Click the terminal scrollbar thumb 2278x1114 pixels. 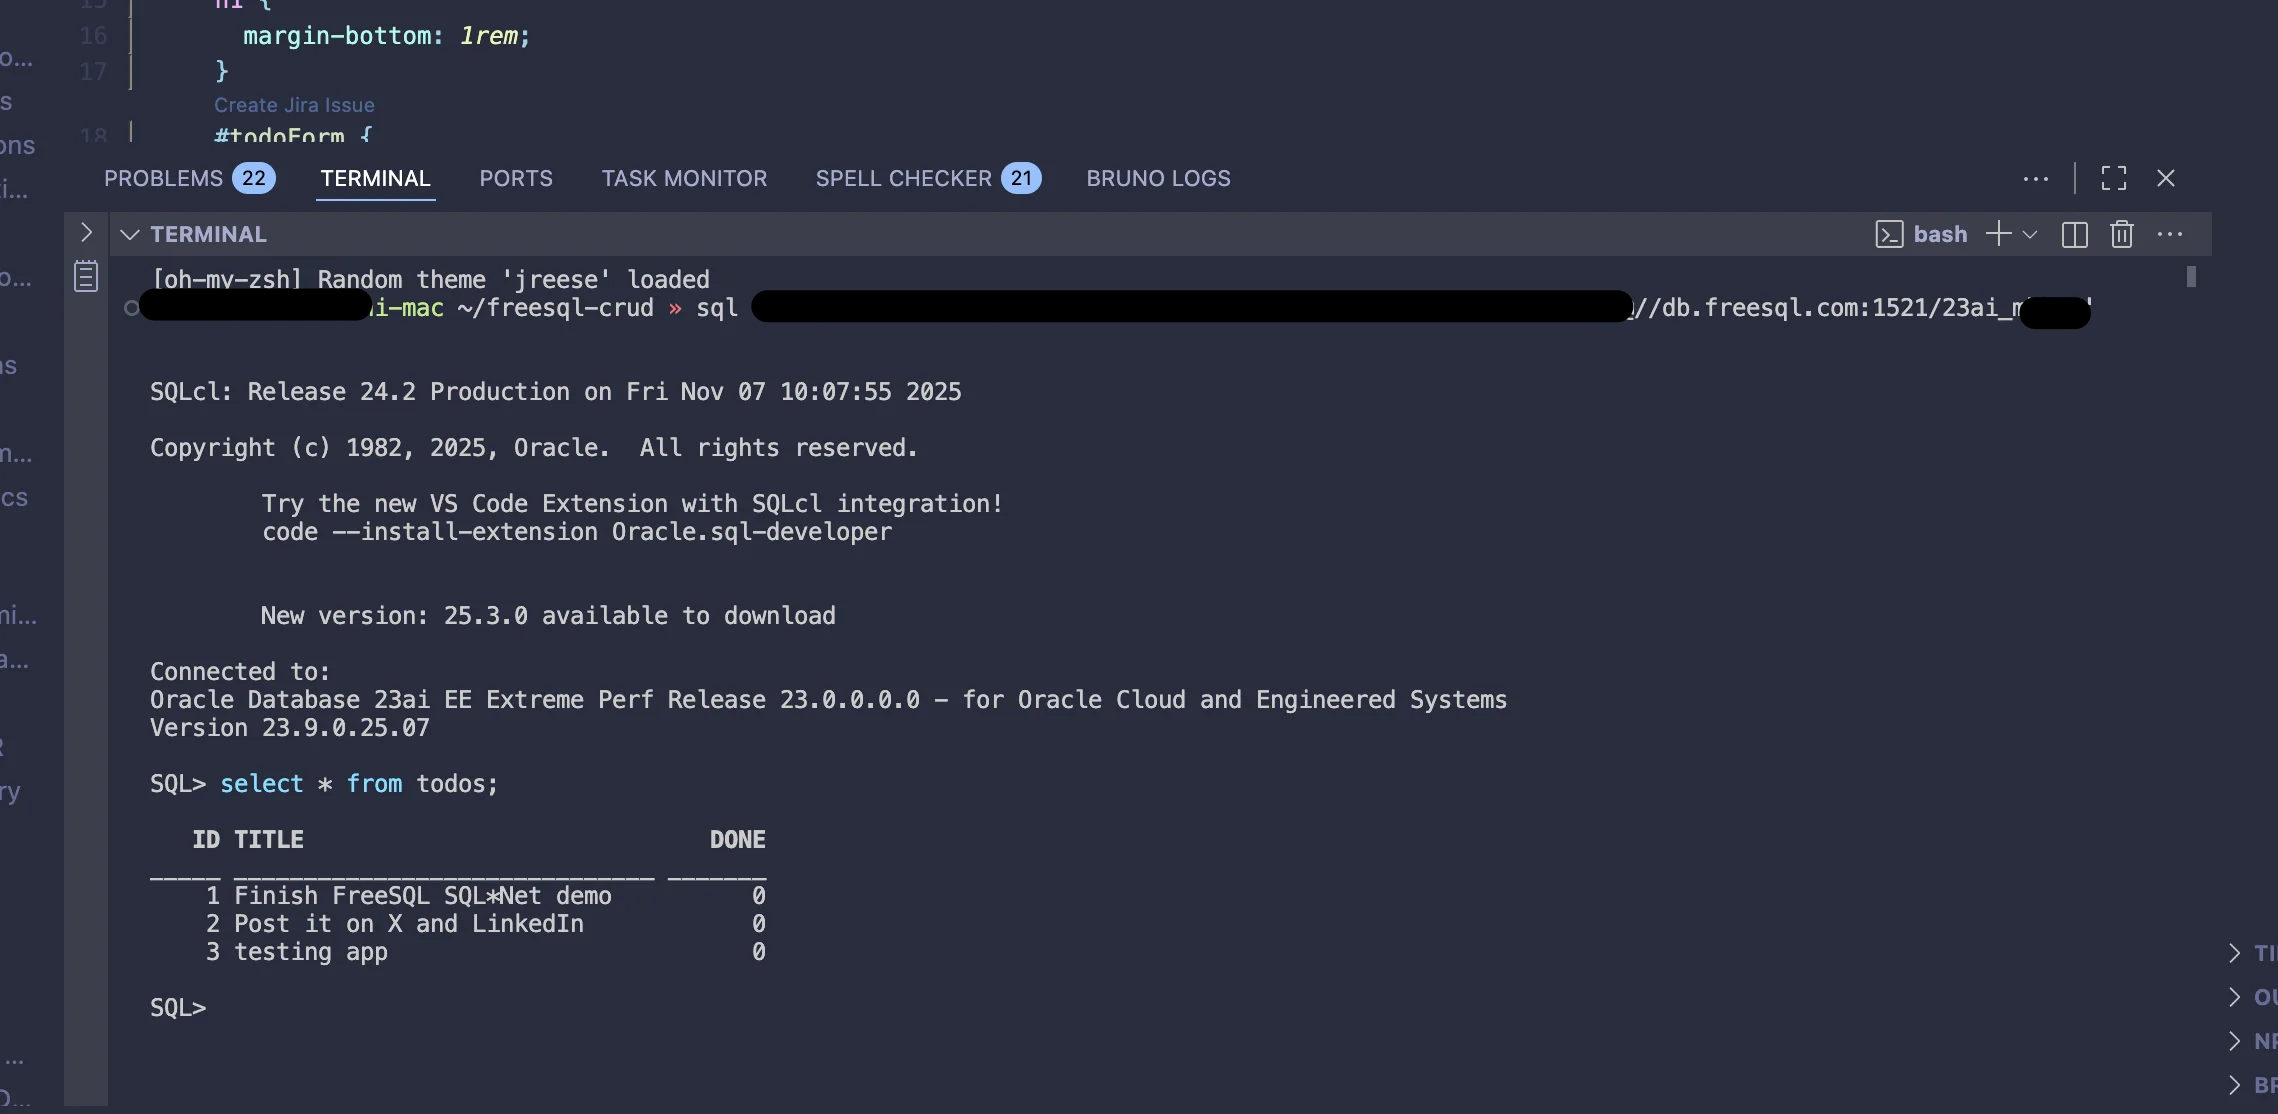point(2191,277)
